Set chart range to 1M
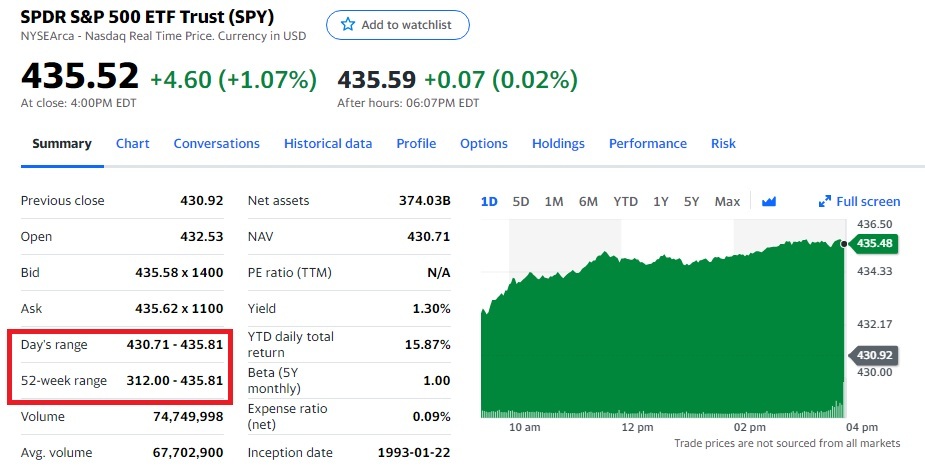 (x=554, y=201)
